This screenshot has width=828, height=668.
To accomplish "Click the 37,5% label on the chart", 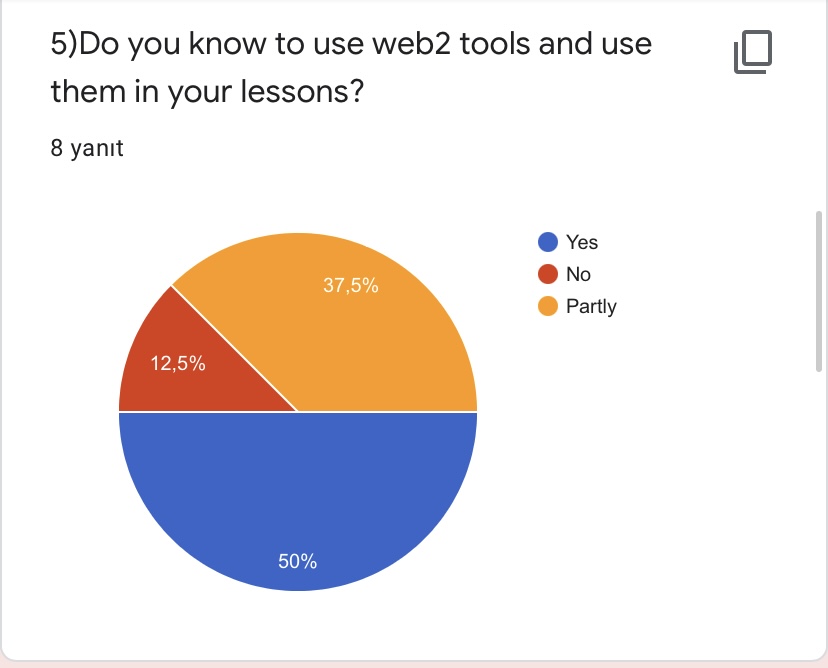I will (x=350, y=286).
